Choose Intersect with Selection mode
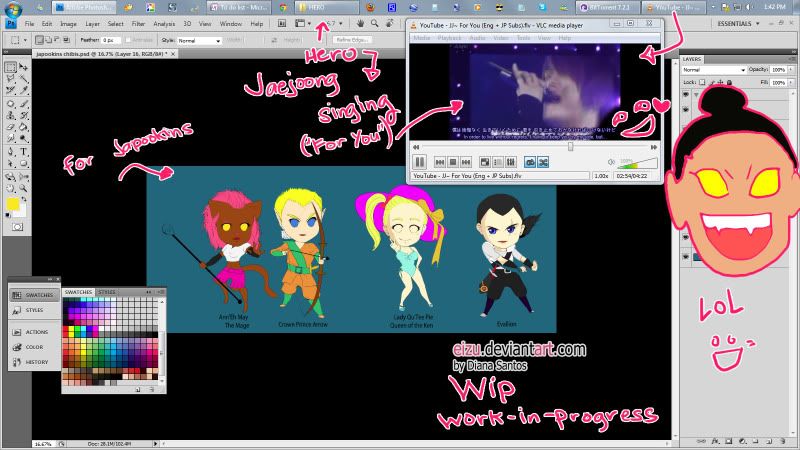 pos(66,40)
